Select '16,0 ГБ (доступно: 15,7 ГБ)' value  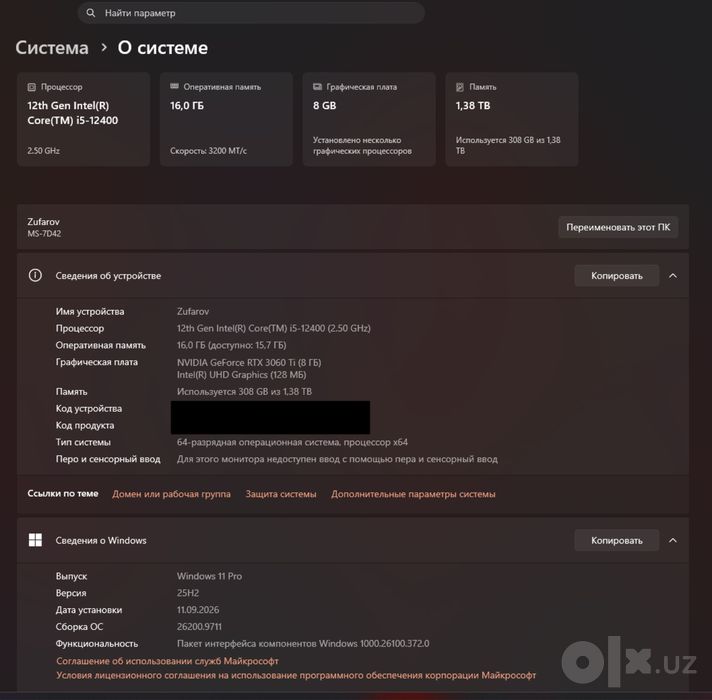tap(231, 345)
